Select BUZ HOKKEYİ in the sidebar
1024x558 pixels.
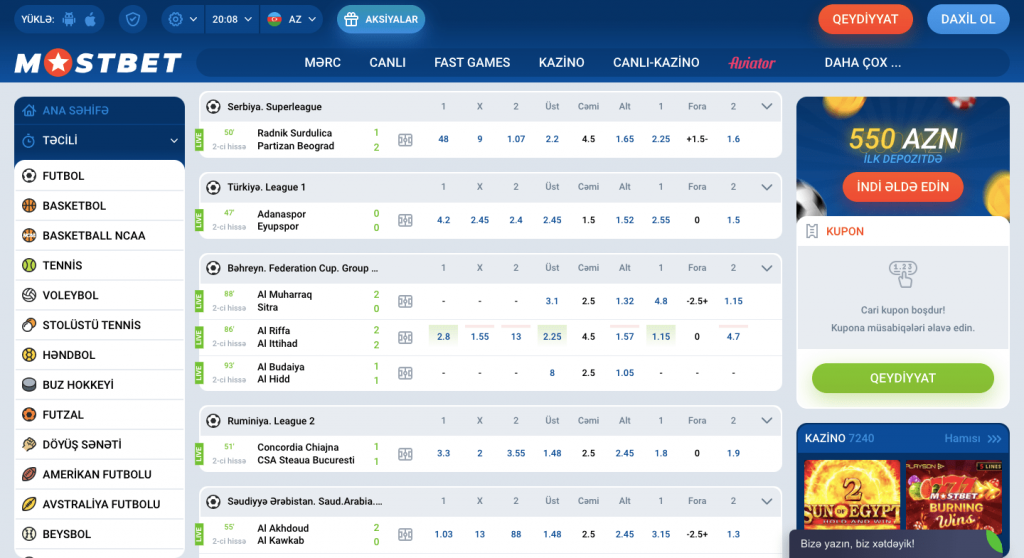click(x=99, y=385)
